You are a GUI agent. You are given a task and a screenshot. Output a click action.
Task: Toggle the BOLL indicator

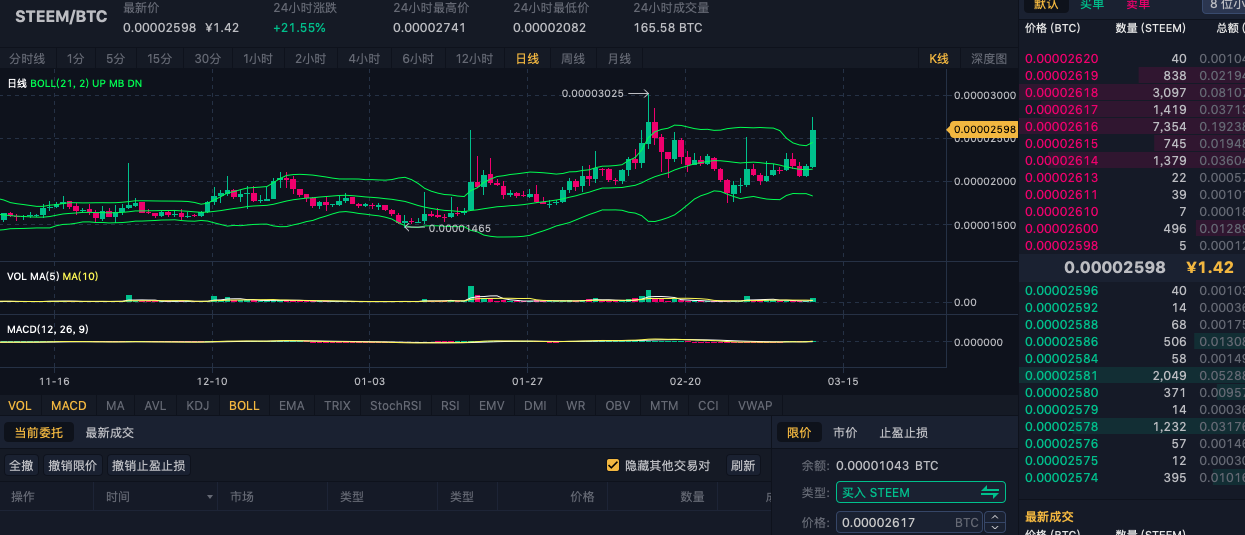click(x=244, y=405)
